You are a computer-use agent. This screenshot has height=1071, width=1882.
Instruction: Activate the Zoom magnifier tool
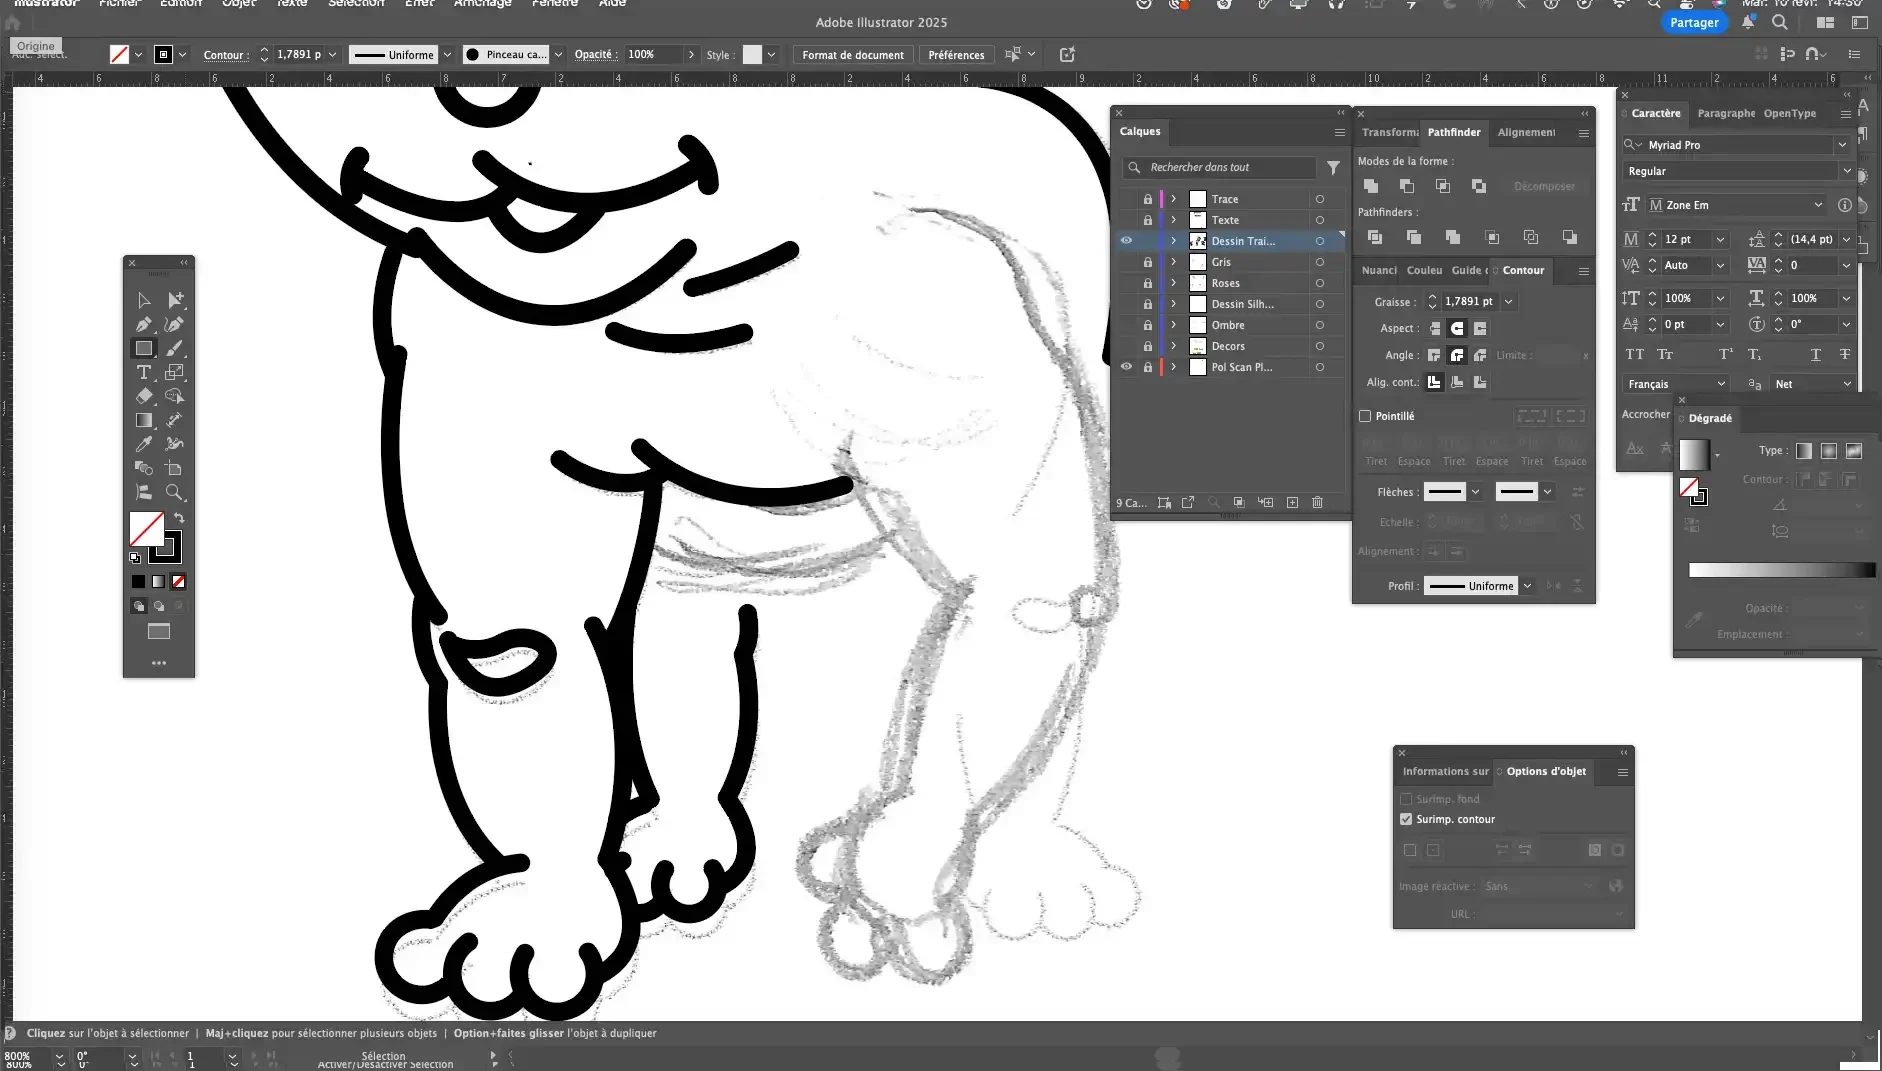pyautogui.click(x=175, y=492)
